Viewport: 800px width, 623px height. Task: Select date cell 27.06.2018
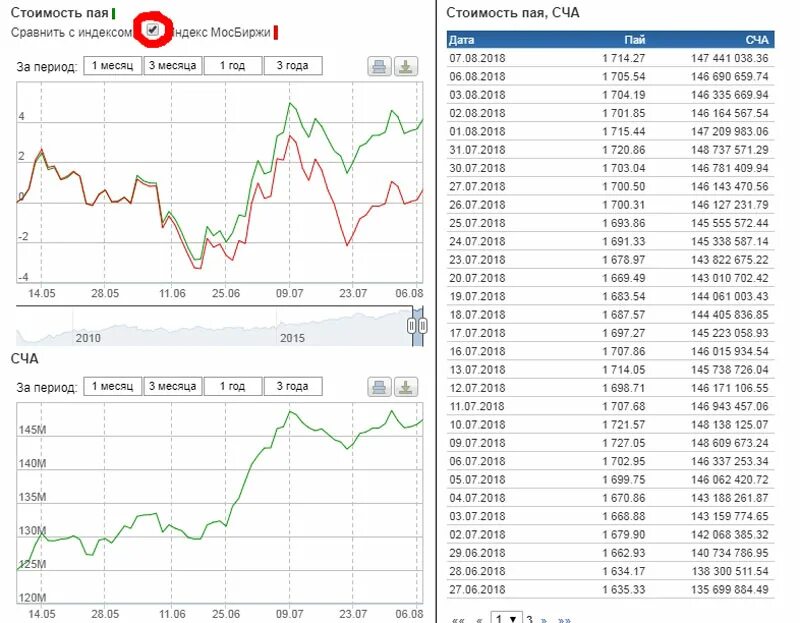tap(477, 590)
